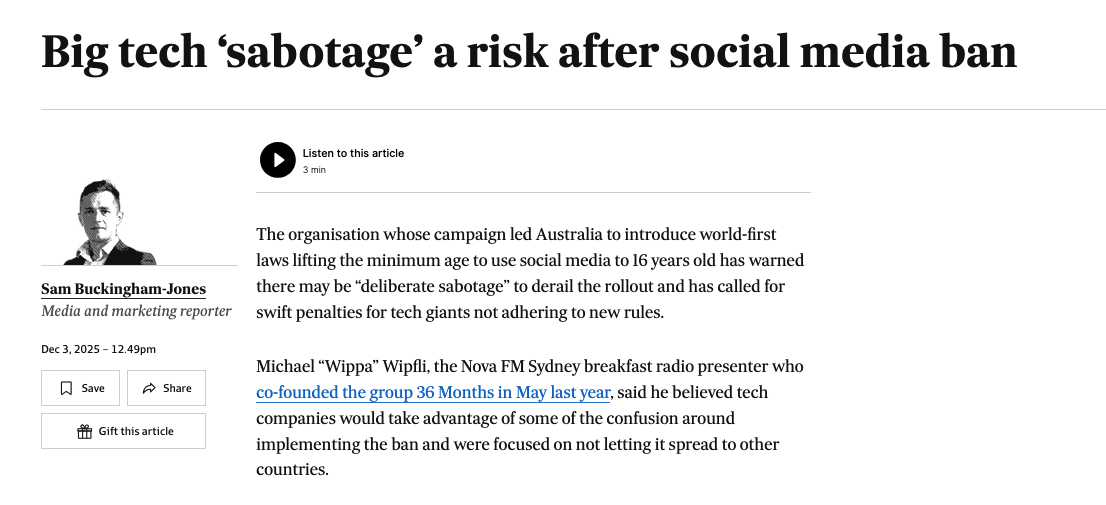Follow the '36 Months in May last year' link
Viewport: 1106px width, 505px height.
(x=433, y=392)
